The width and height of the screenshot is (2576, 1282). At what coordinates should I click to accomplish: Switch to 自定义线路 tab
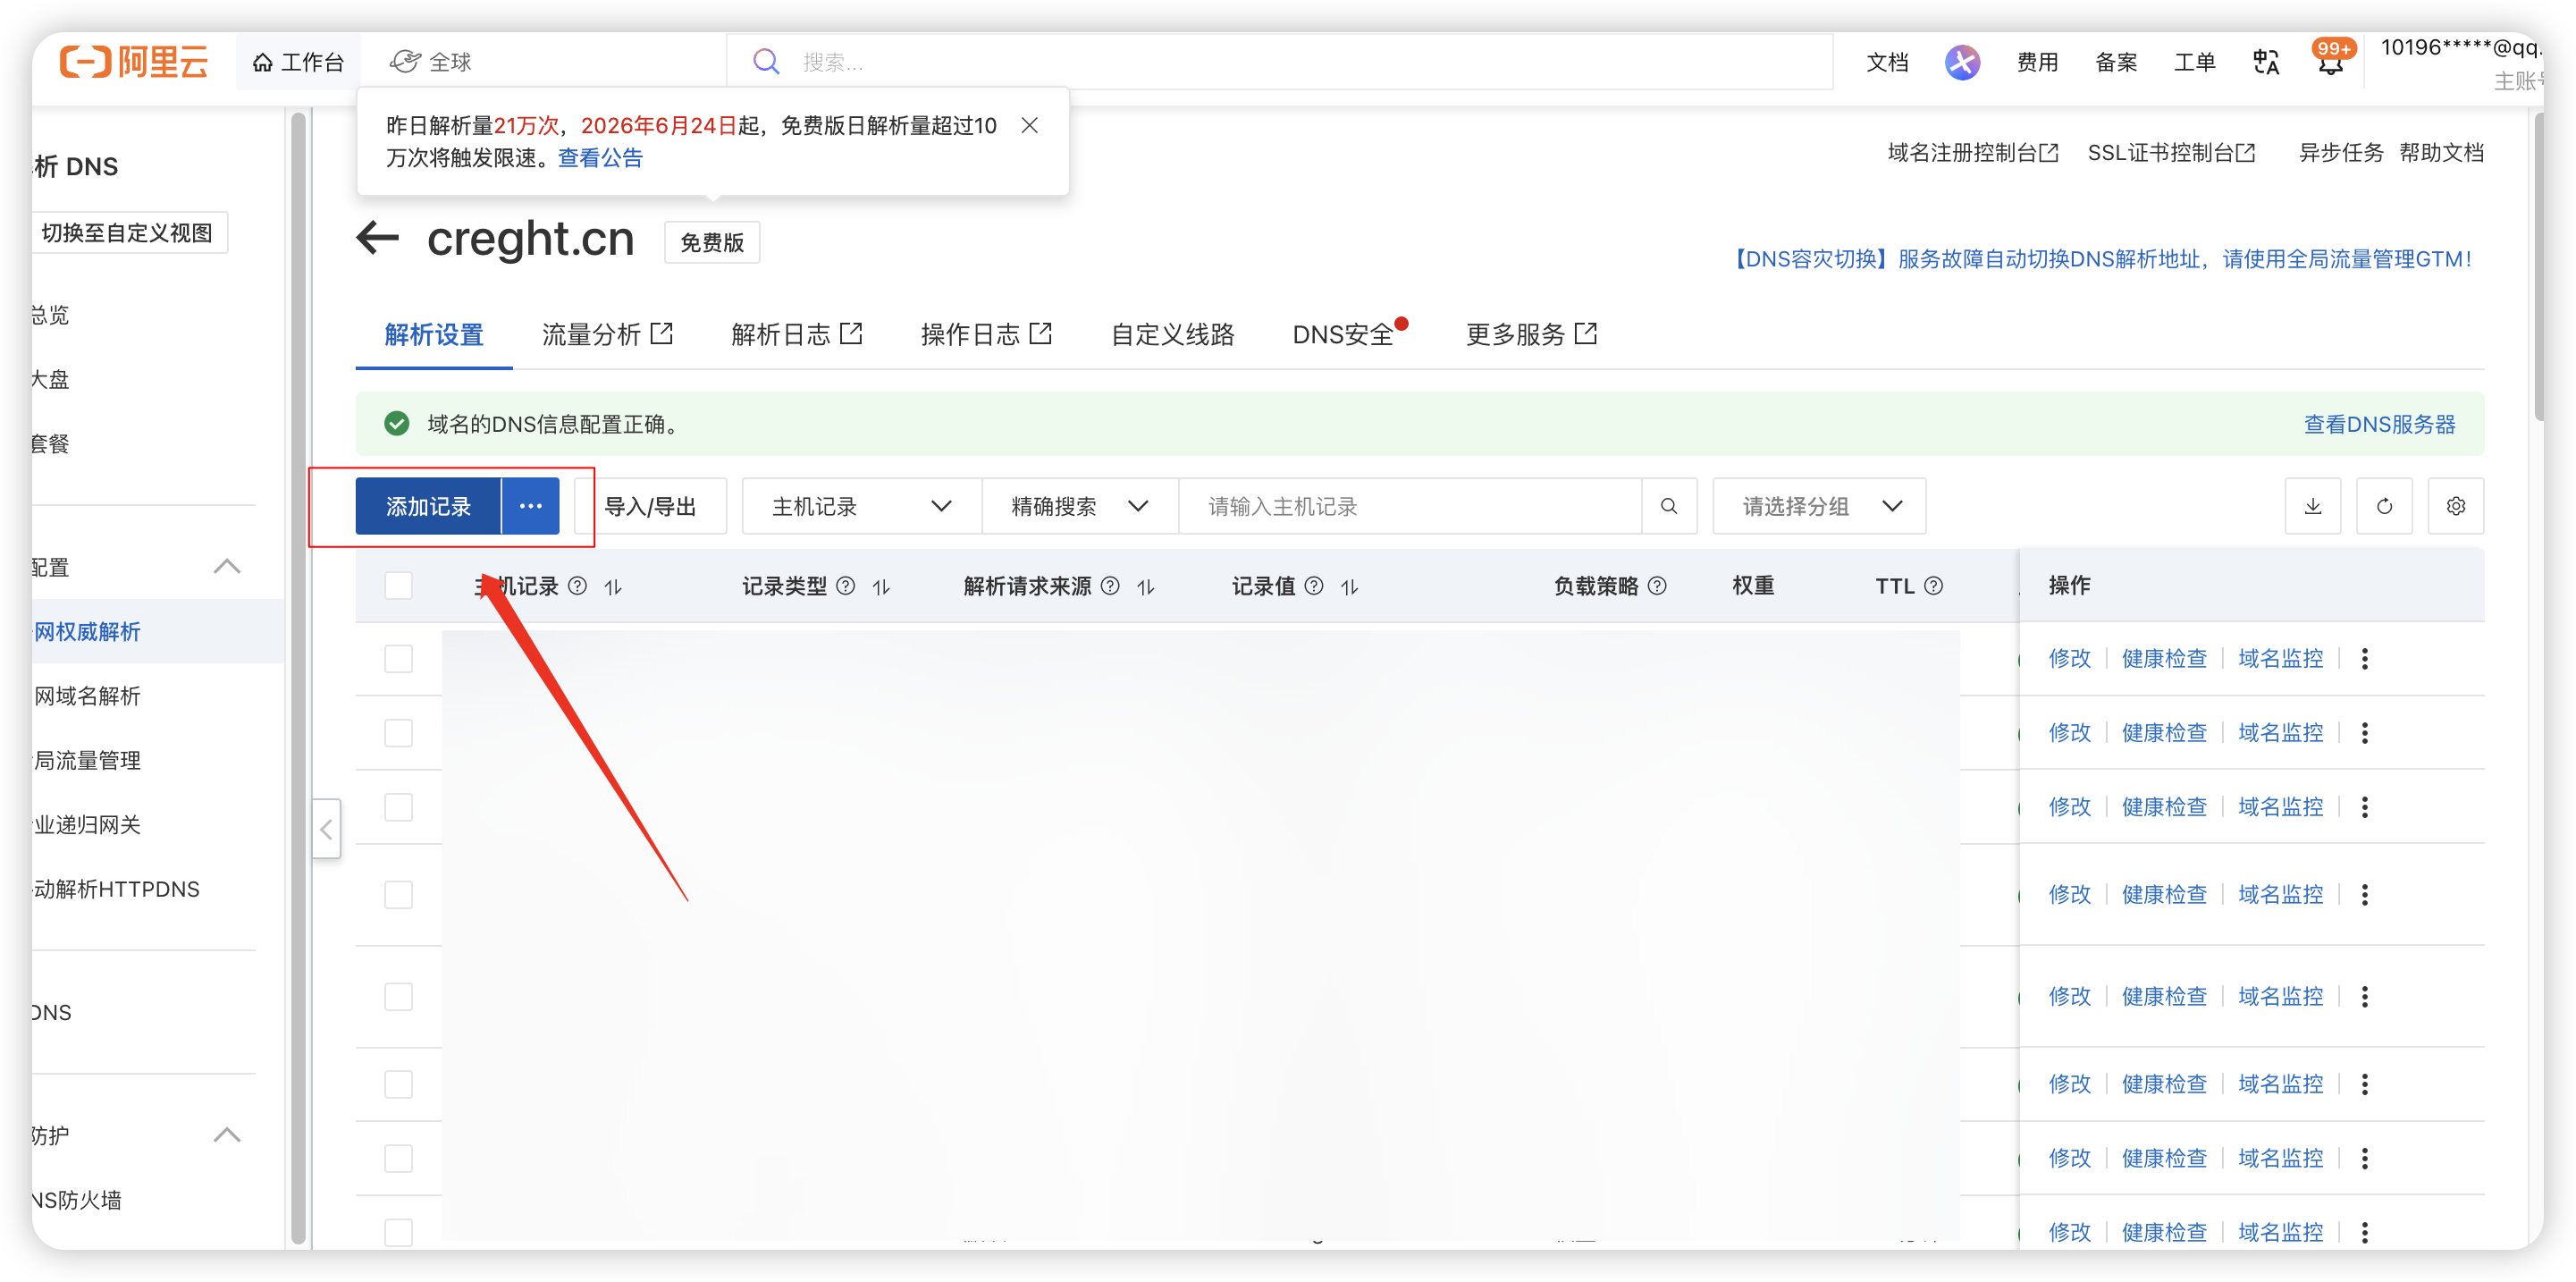click(x=1172, y=334)
